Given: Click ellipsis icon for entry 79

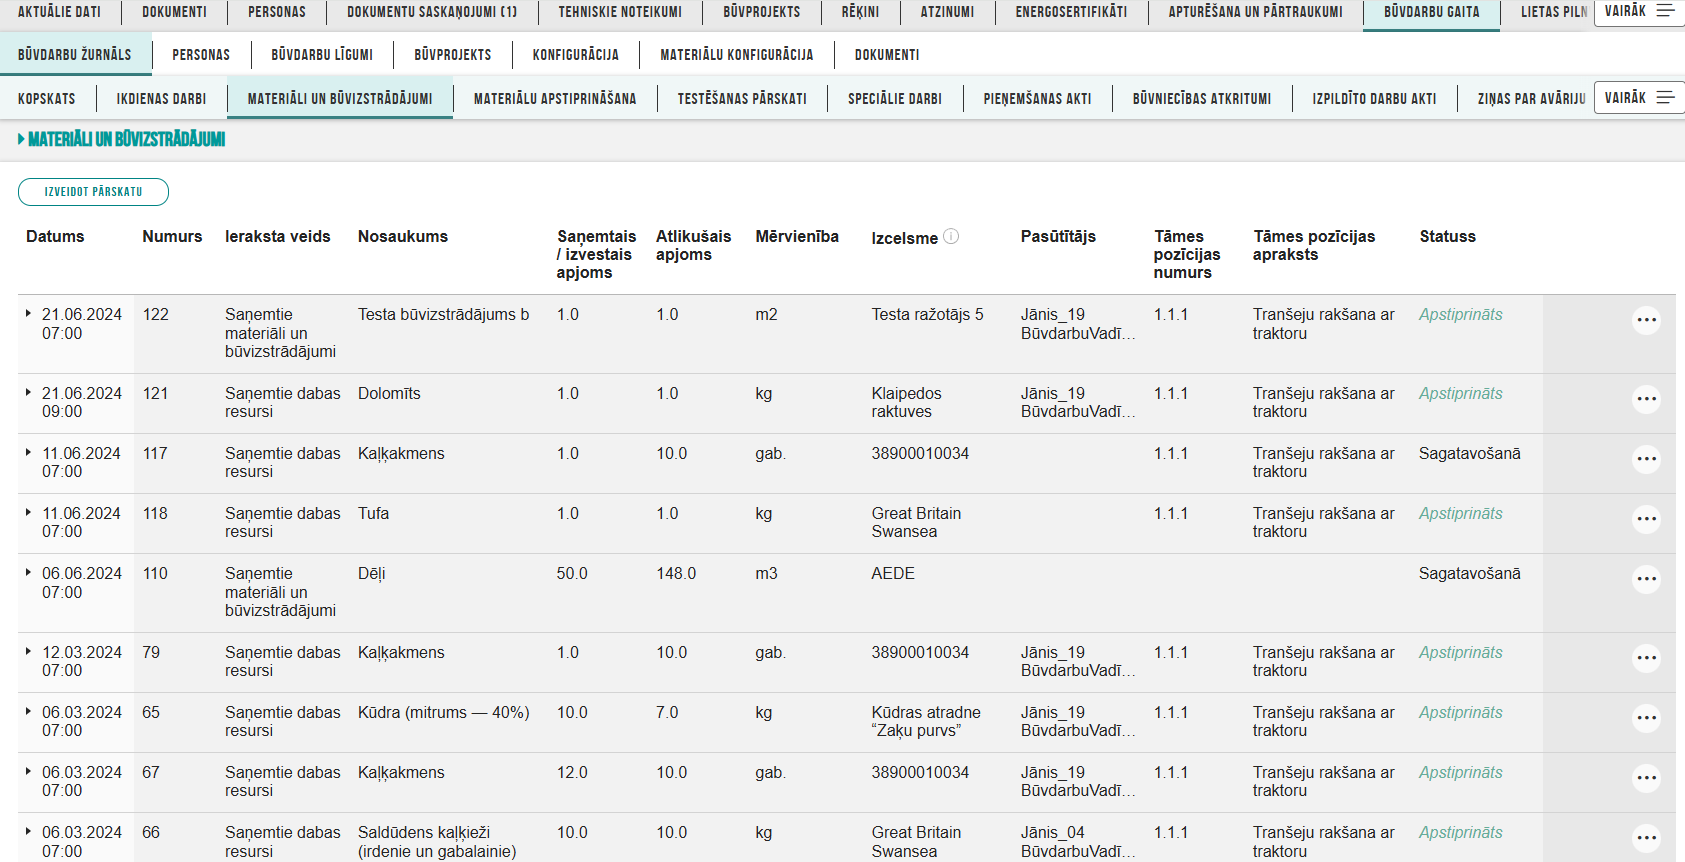Looking at the screenshot, I should (1646, 658).
